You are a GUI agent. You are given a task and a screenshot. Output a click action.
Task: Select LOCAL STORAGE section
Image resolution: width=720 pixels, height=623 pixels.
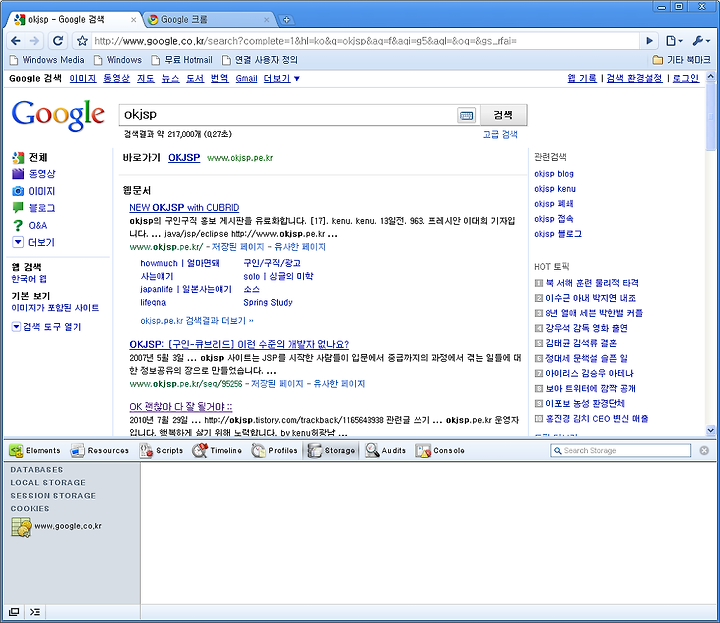click(48, 483)
